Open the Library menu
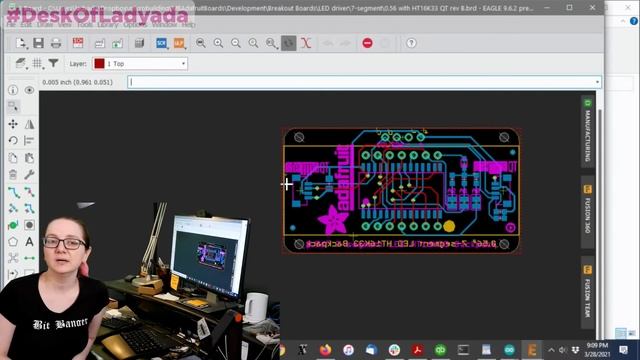 tap(108, 24)
